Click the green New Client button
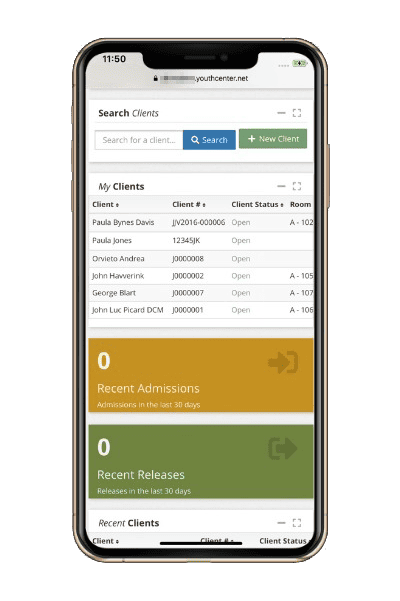400x601 pixels. click(x=273, y=139)
